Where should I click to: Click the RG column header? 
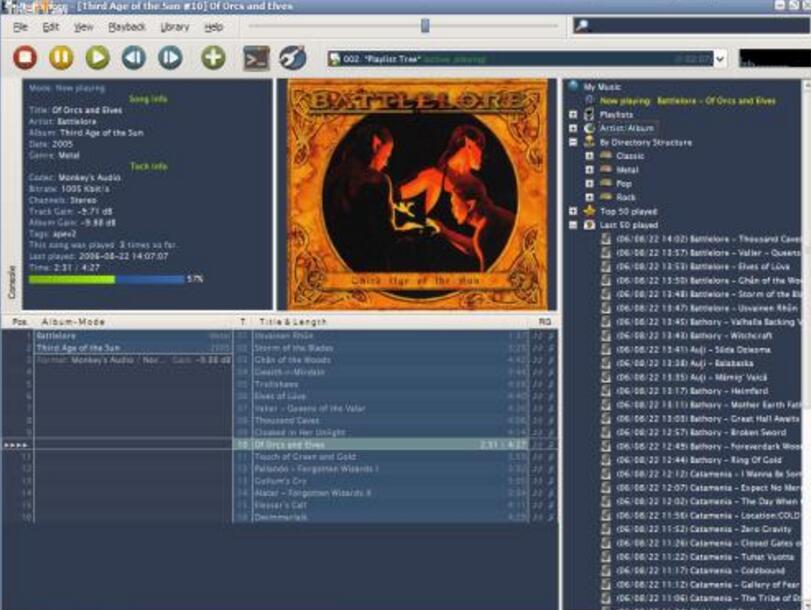544,322
